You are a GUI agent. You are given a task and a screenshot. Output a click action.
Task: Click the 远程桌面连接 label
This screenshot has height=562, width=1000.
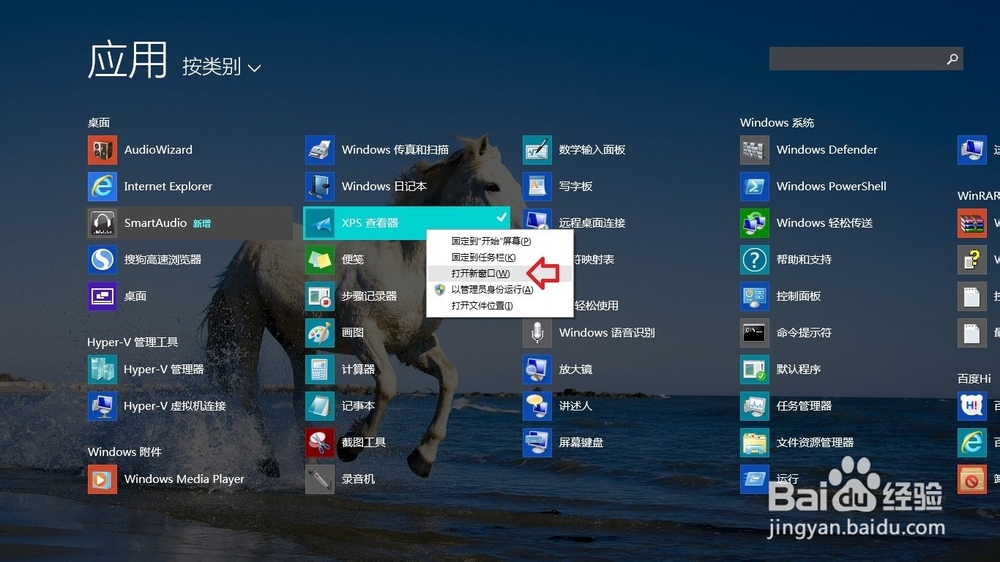click(x=592, y=223)
